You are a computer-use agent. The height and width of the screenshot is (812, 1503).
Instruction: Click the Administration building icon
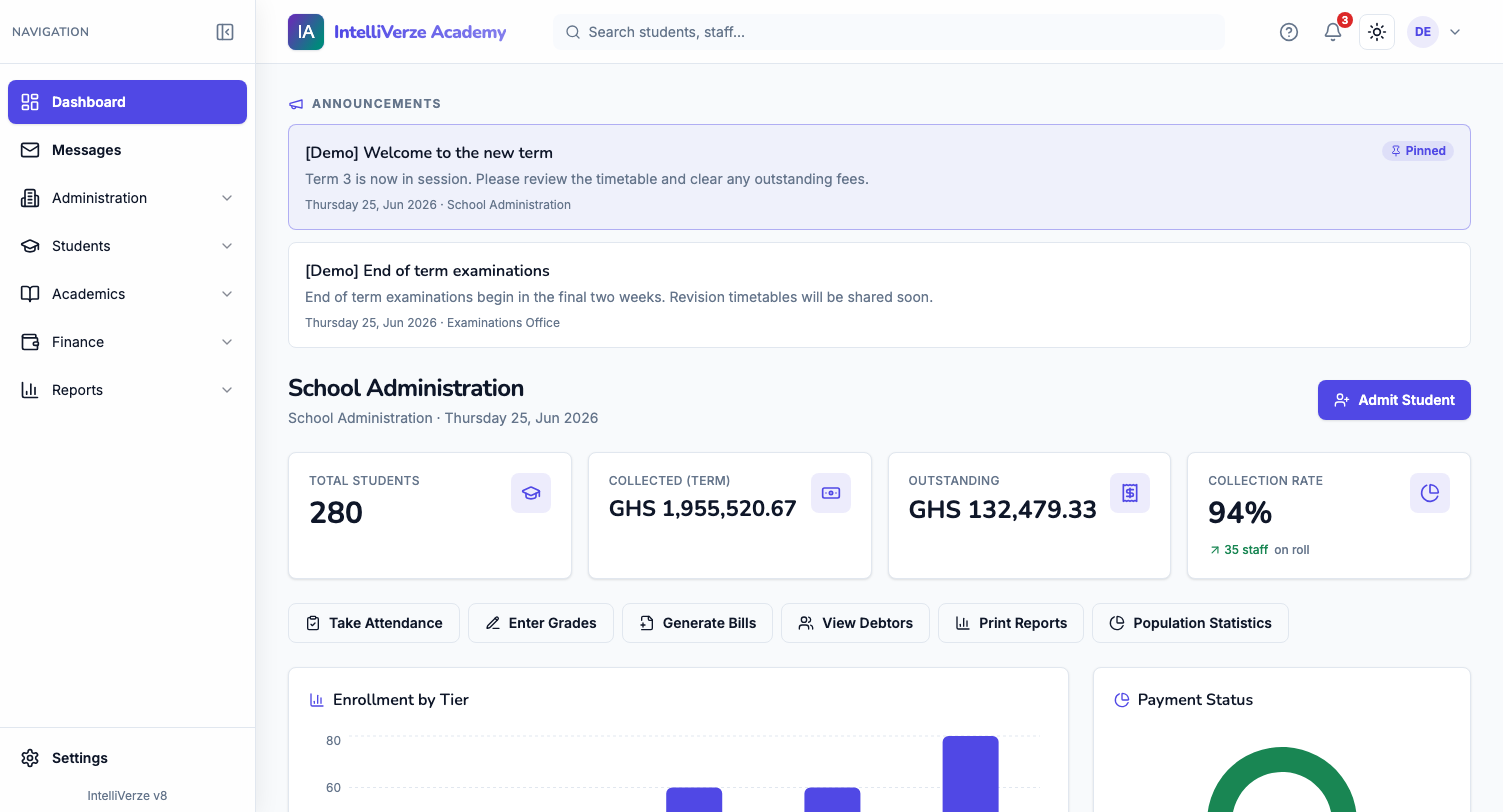click(30, 198)
